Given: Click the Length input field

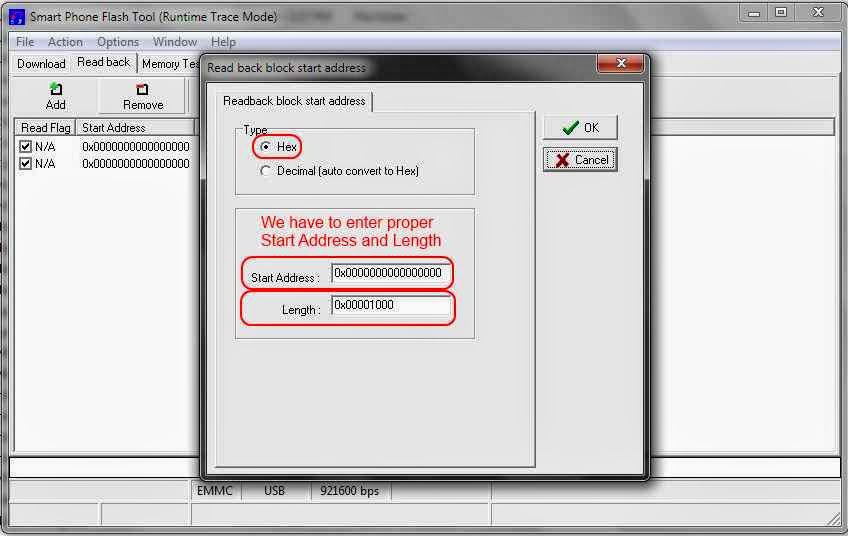Looking at the screenshot, I should [x=390, y=305].
